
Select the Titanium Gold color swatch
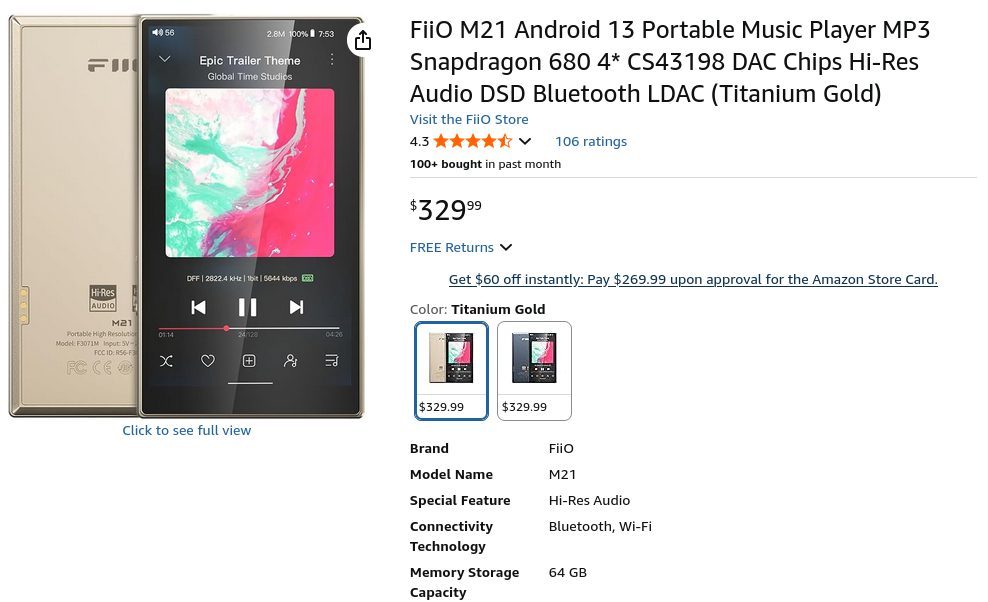[451, 371]
